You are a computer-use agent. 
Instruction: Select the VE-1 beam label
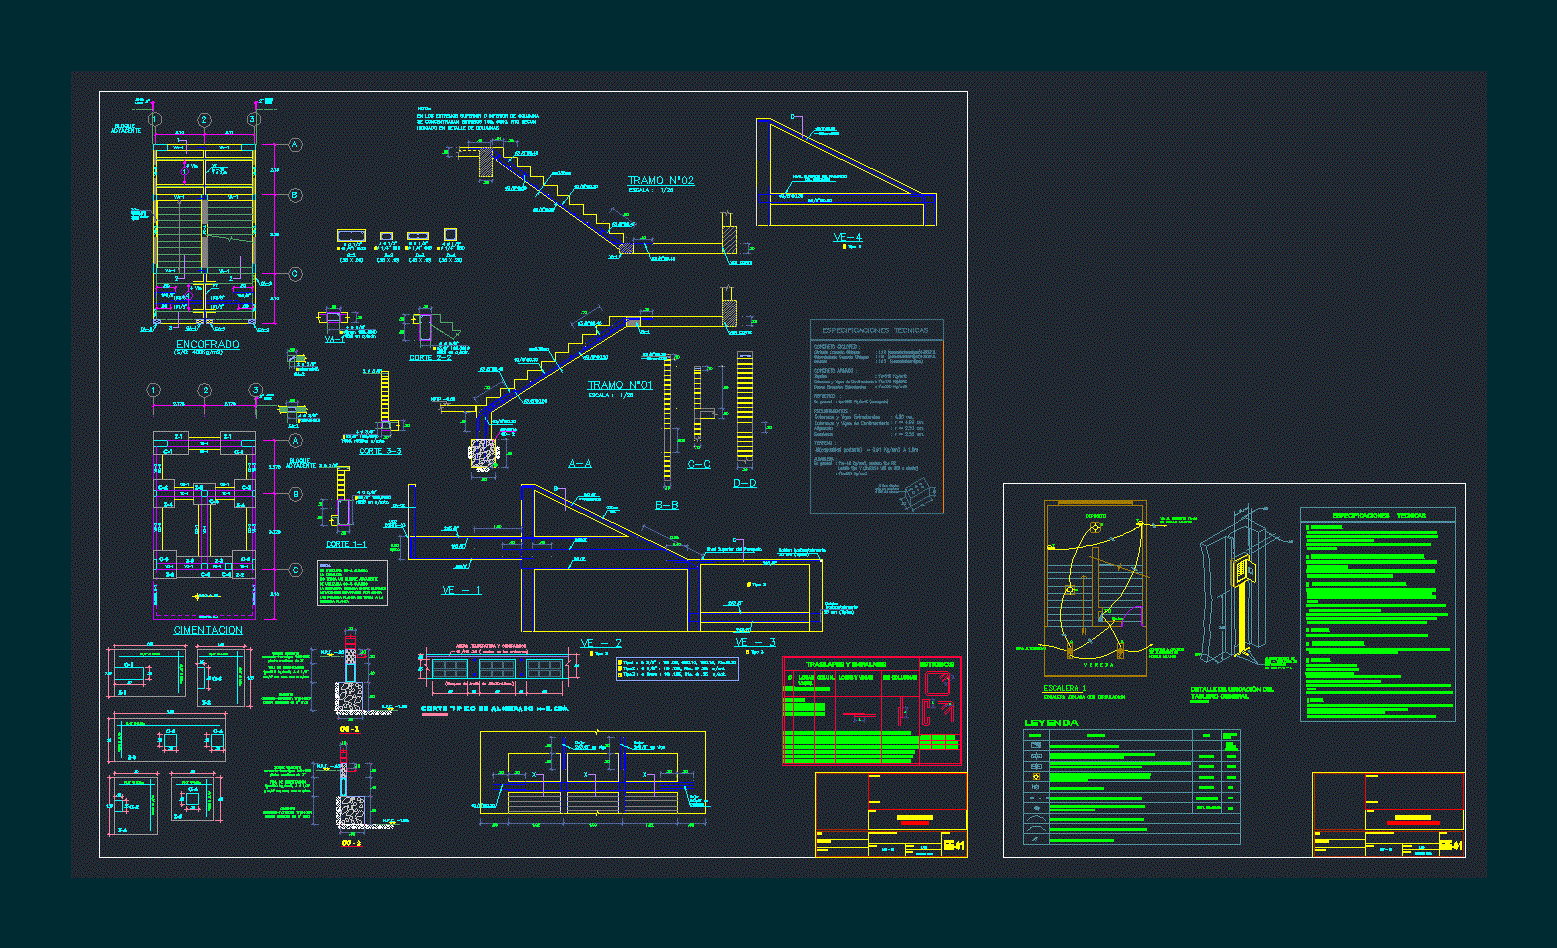tap(461, 590)
